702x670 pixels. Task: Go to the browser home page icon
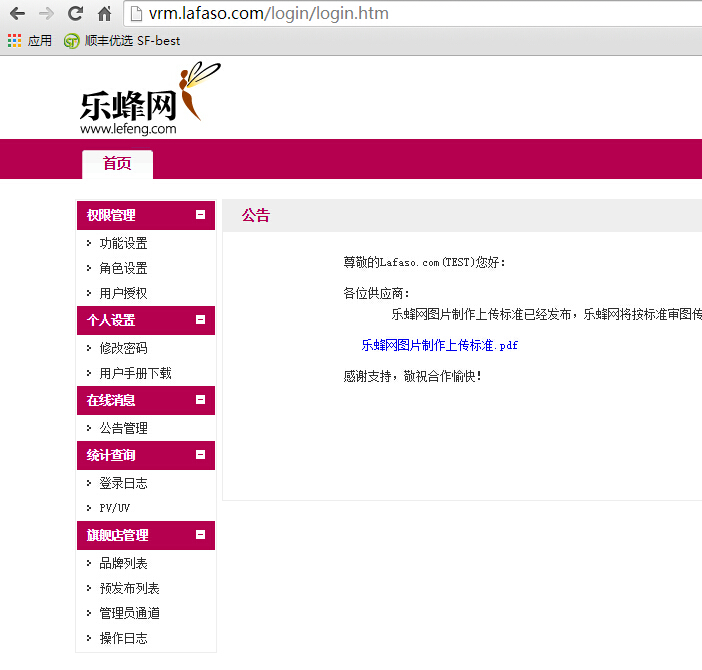(105, 14)
